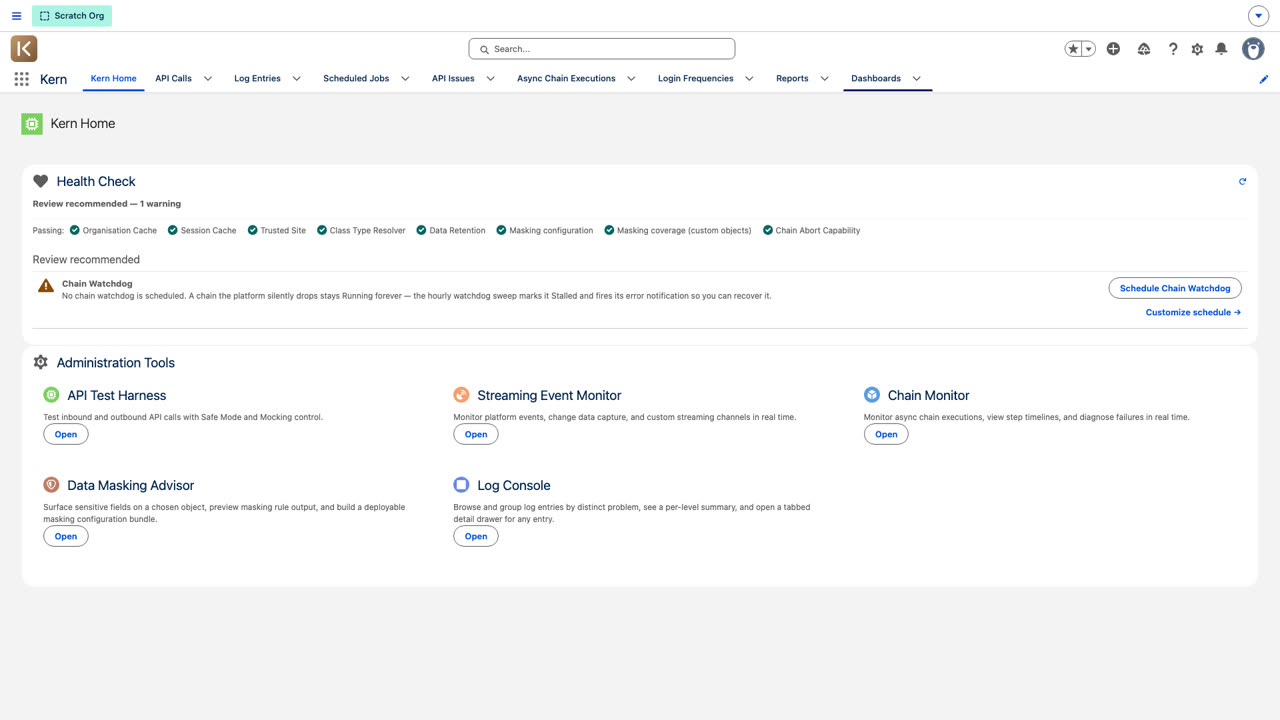Open the hamburger menu beside Scratch Org

[16, 16]
